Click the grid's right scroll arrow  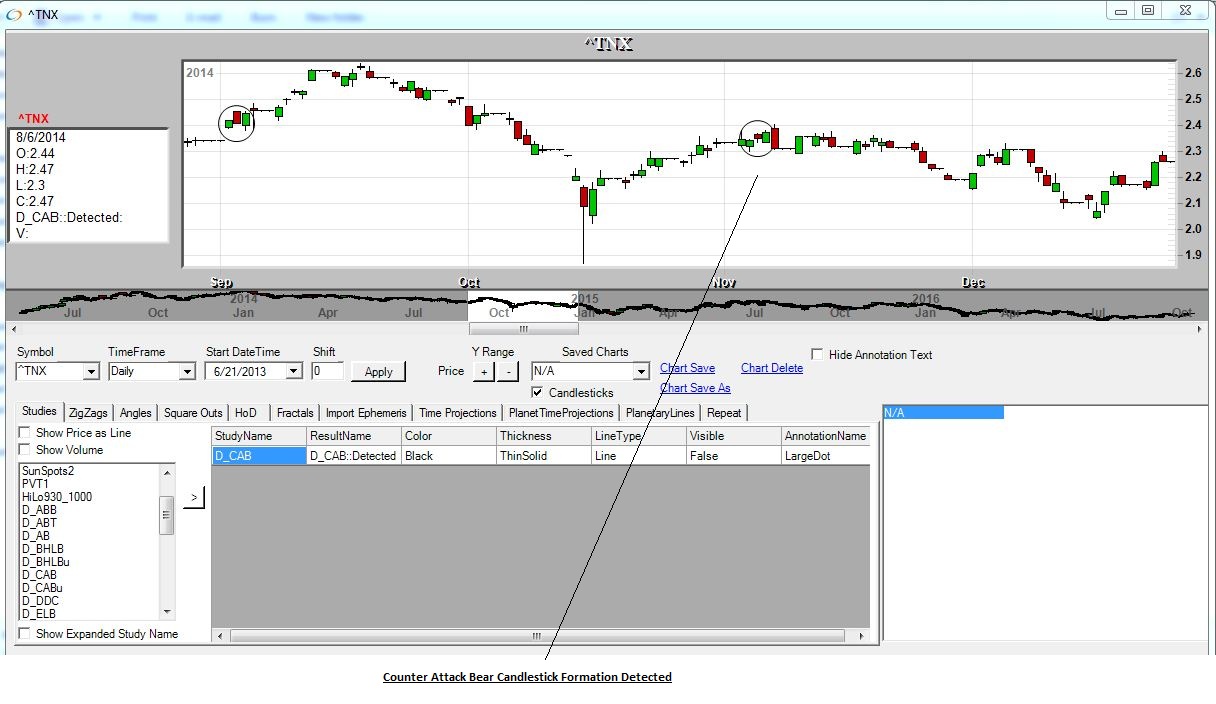[861, 636]
